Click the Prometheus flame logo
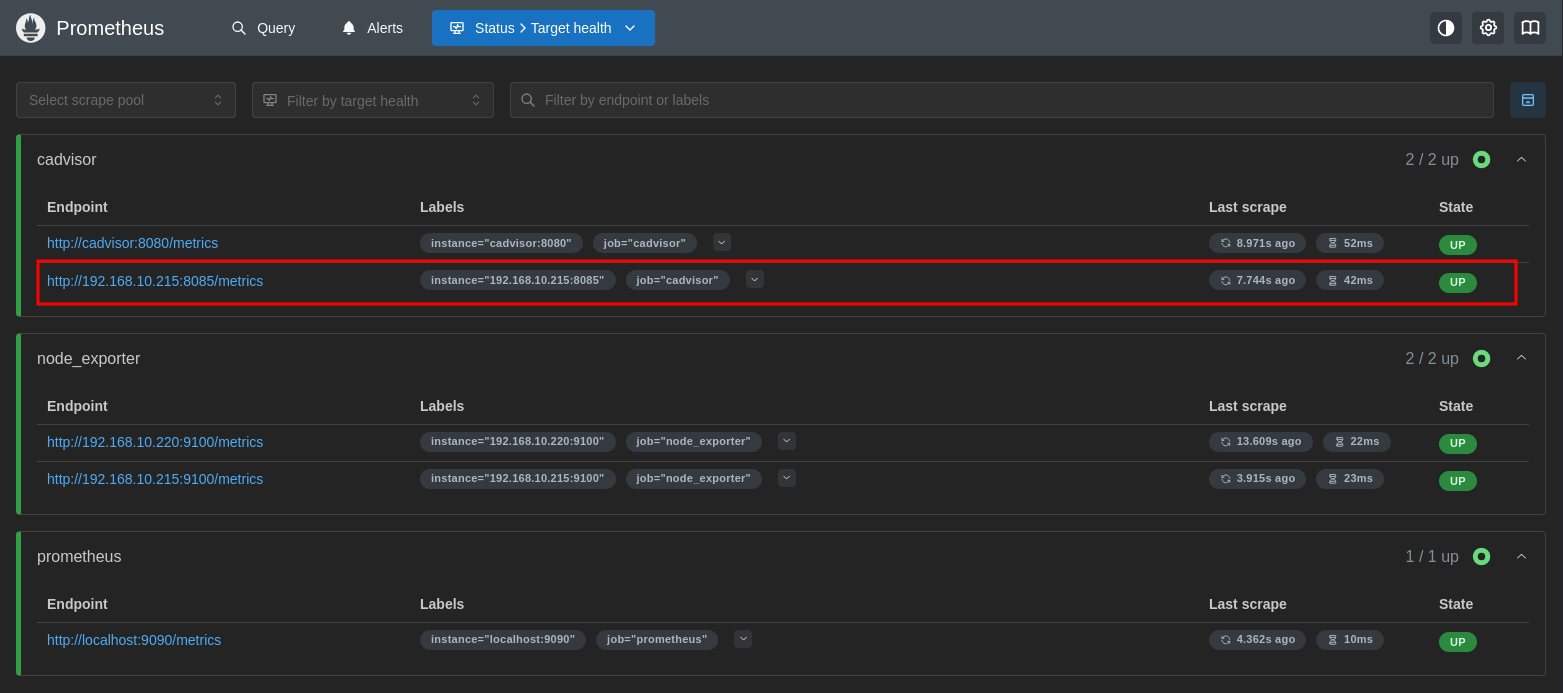 tap(31, 28)
